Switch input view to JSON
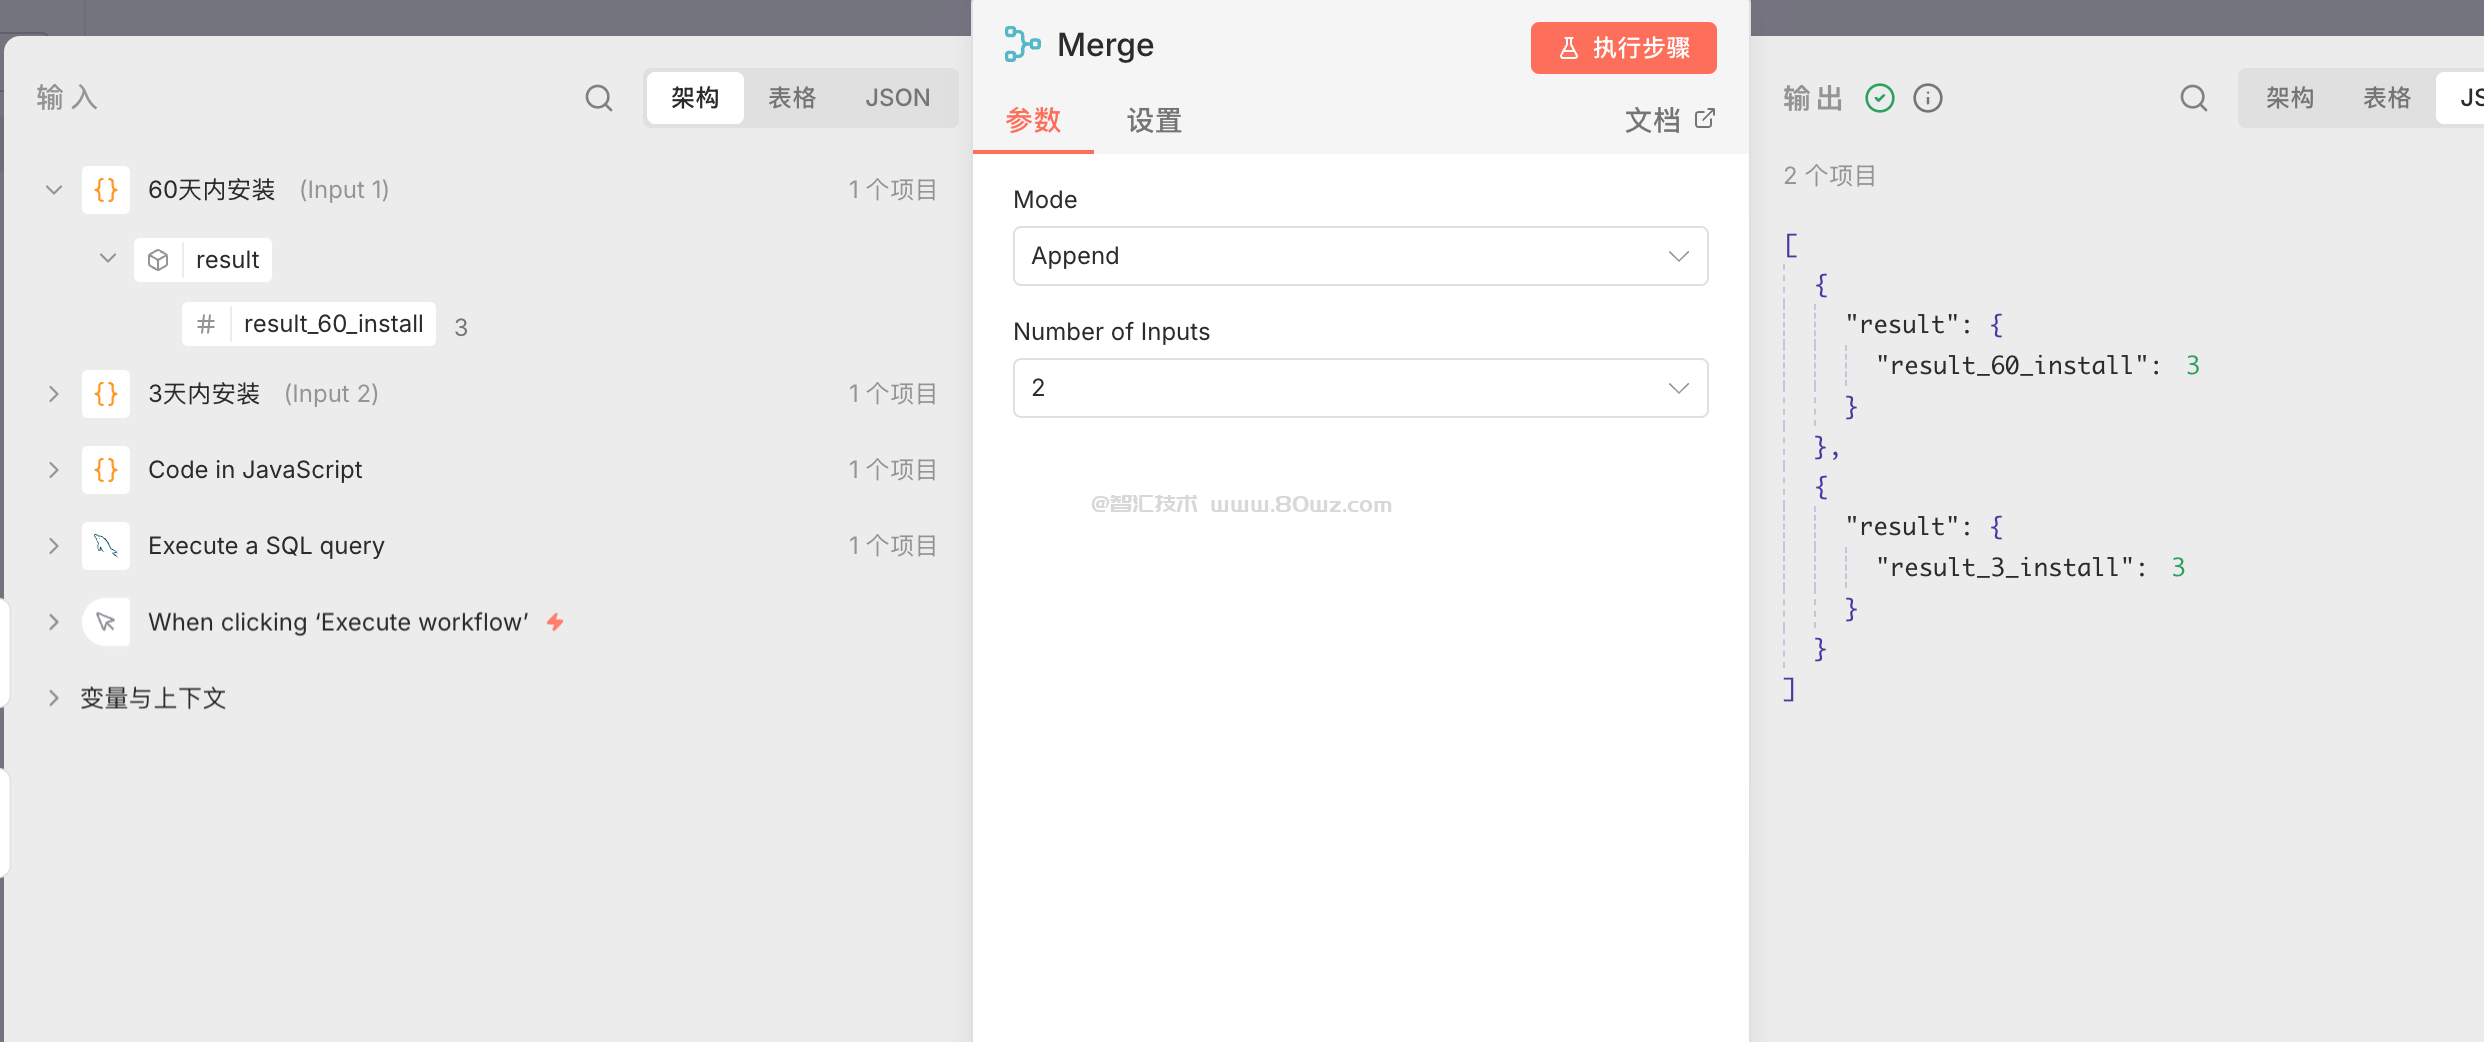Viewport: 2484px width, 1042px height. (x=897, y=98)
